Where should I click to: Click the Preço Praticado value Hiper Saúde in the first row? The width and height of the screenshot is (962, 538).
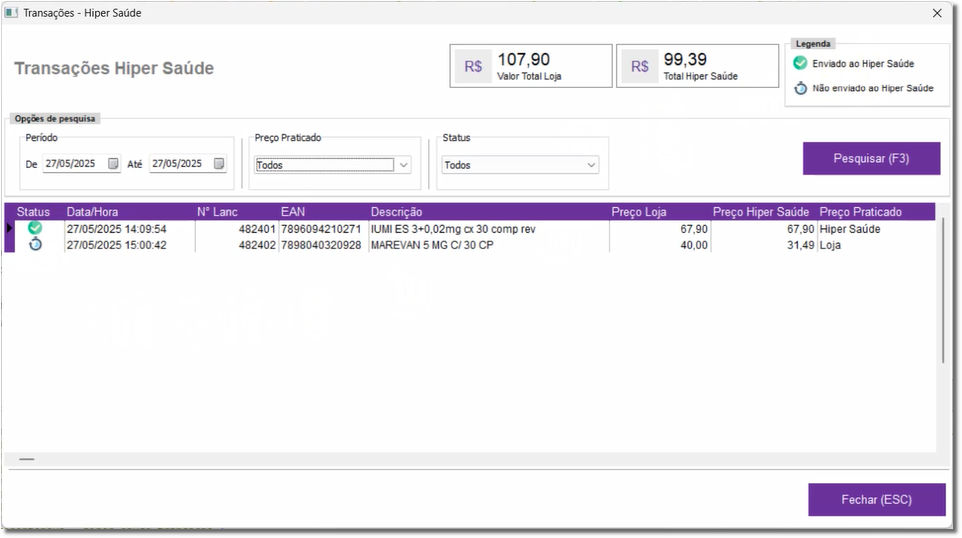(850, 229)
